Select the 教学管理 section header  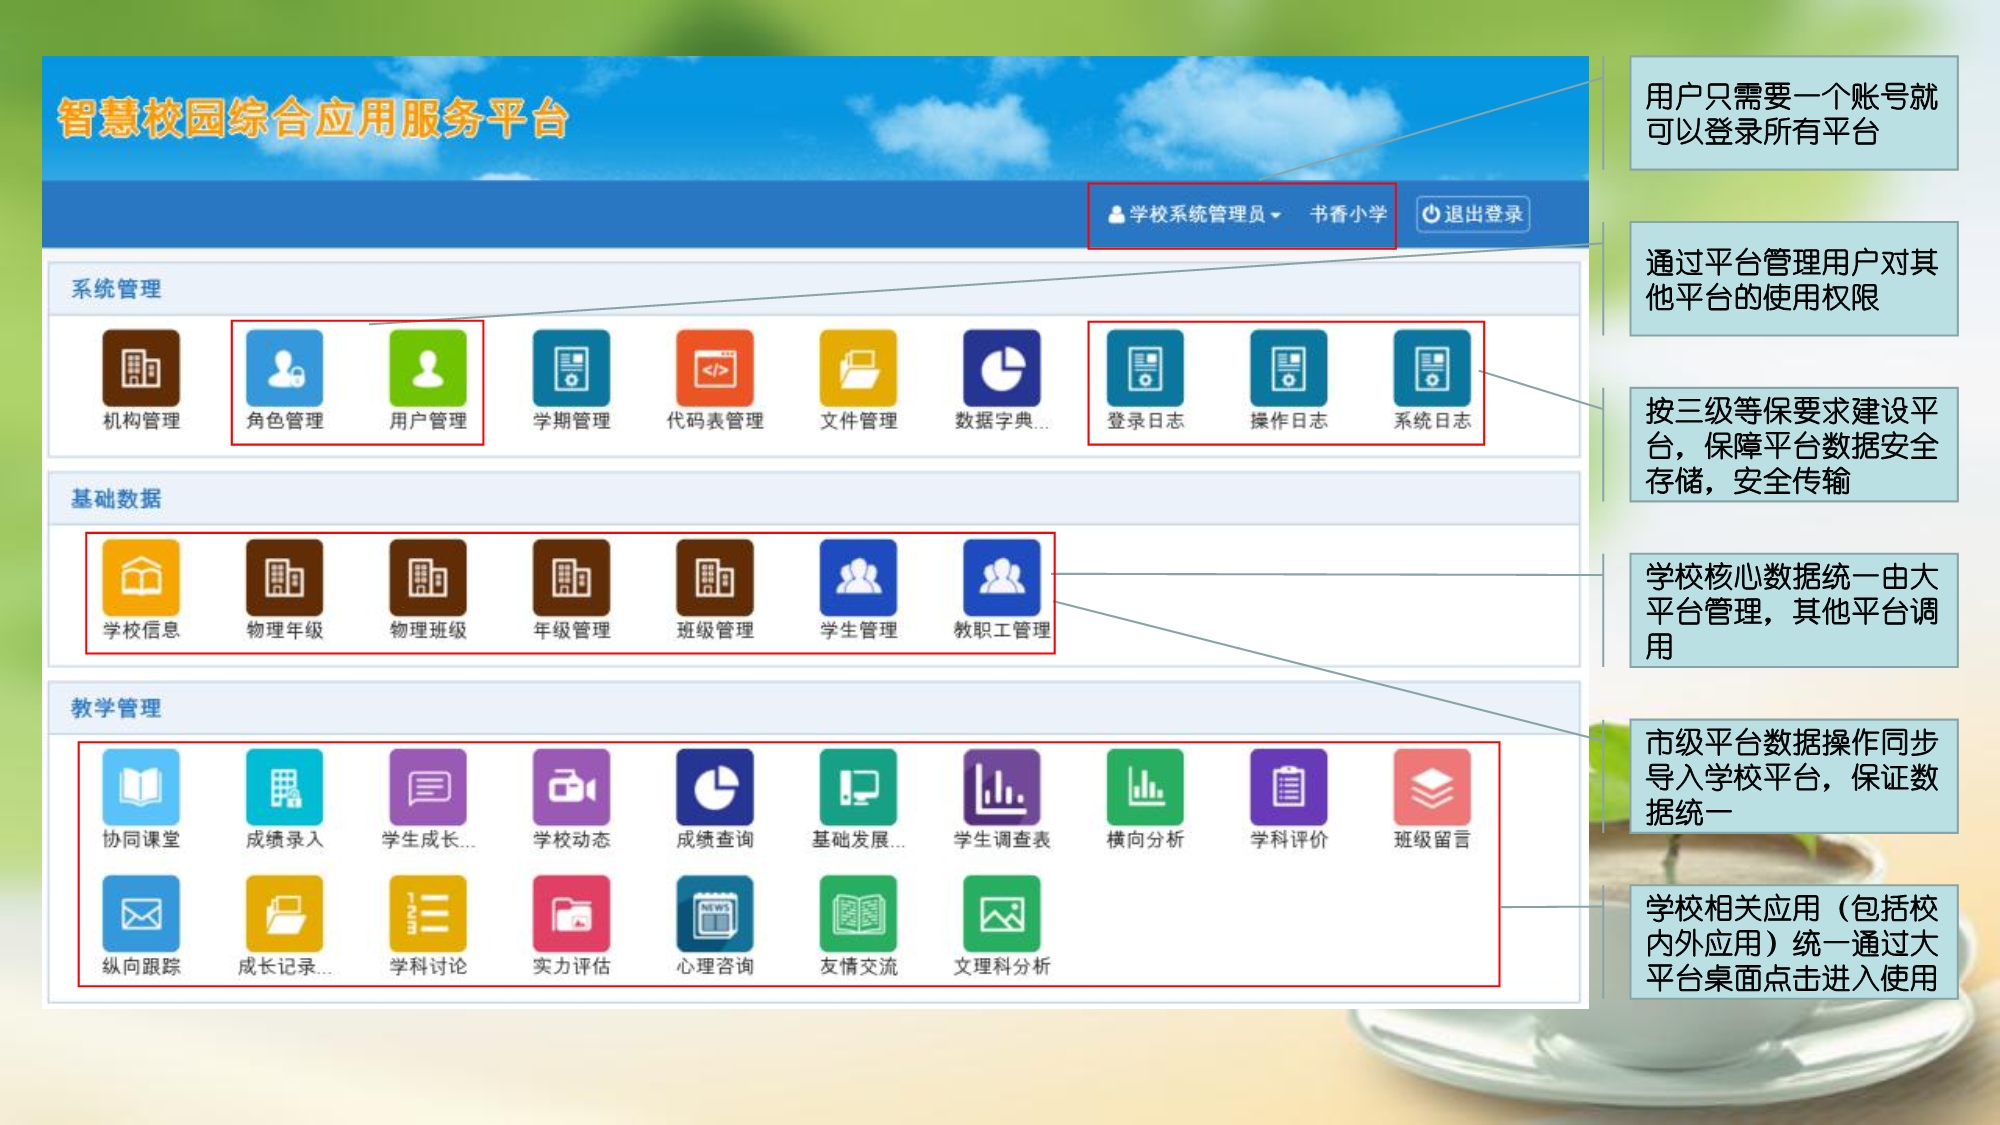pos(116,708)
